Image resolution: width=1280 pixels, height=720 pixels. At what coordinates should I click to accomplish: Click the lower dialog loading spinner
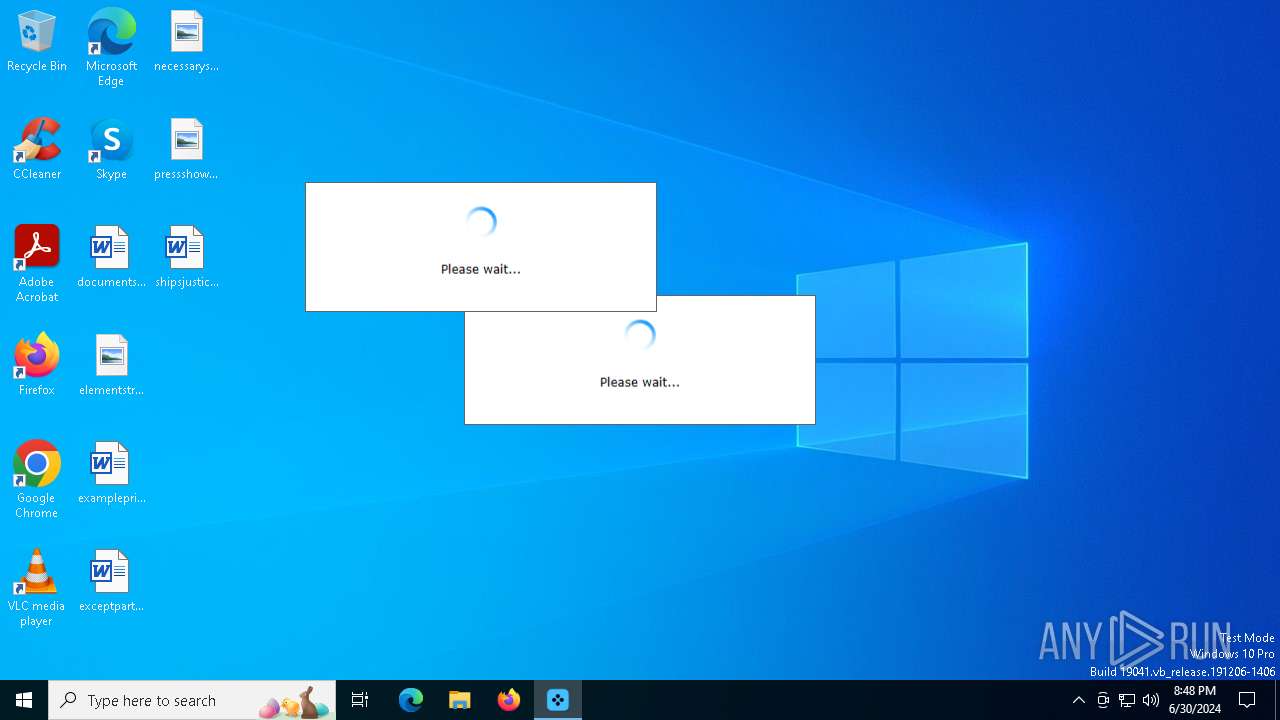640,335
